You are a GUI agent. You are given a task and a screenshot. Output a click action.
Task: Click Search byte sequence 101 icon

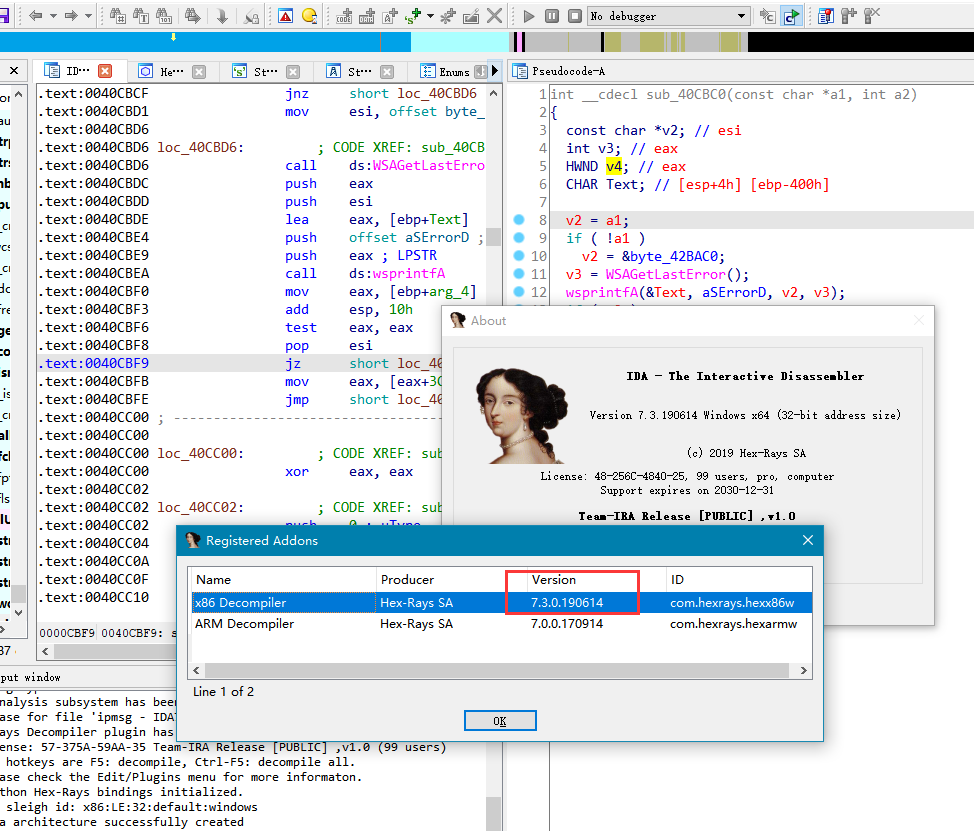coord(164,16)
